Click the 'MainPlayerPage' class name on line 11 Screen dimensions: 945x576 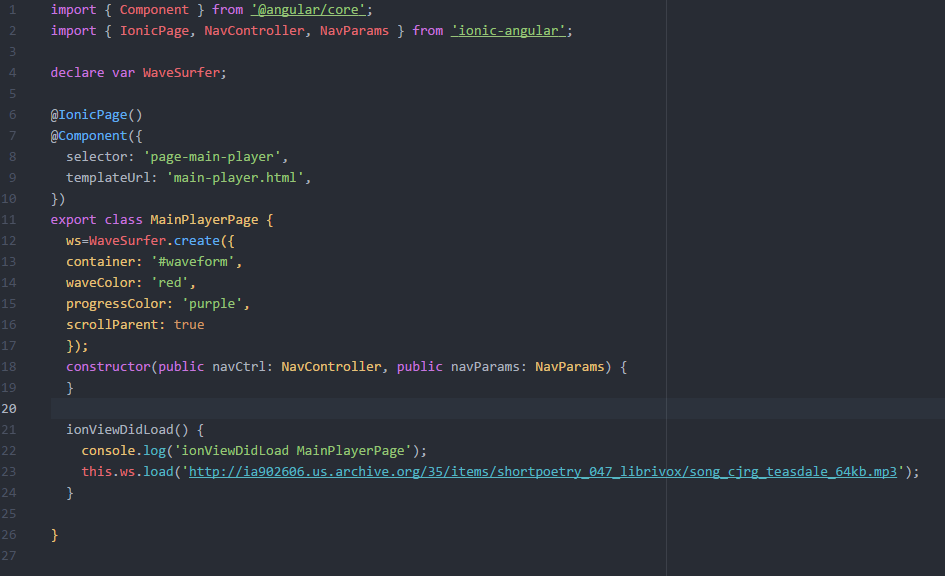[204, 220]
